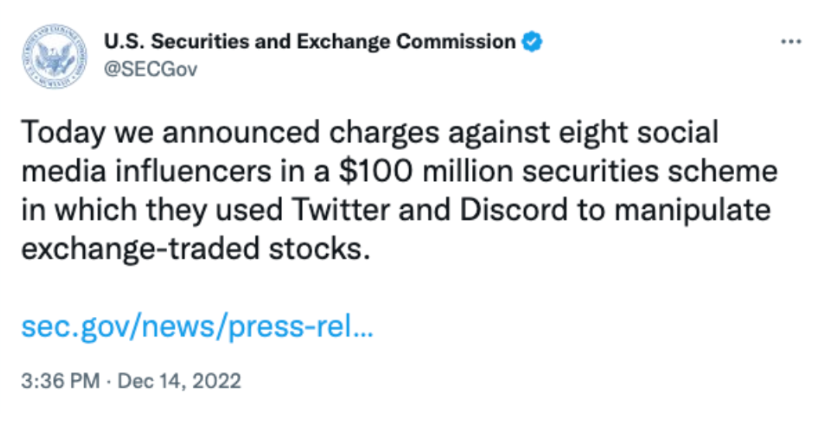Image resolution: width=824 pixels, height=428 pixels.
Task: Open the three-dot more options menu
Action: pos(791,42)
